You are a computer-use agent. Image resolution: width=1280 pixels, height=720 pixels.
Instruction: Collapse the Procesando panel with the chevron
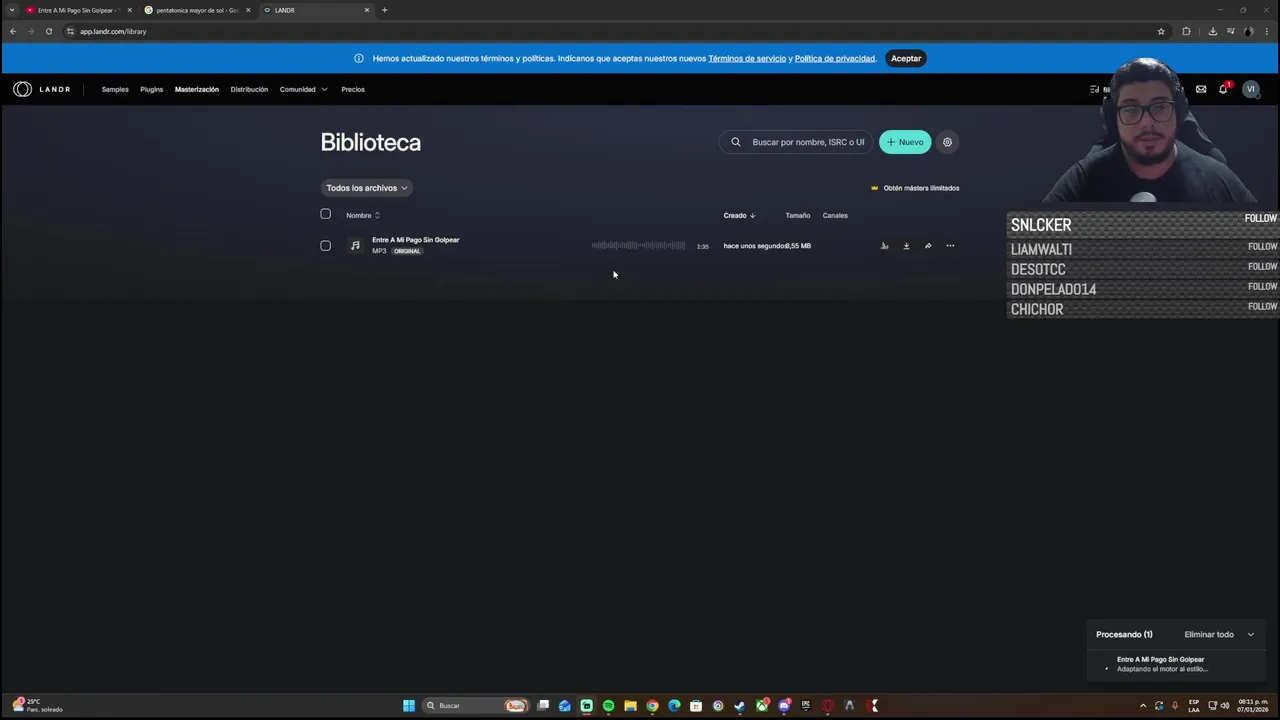pos(1250,634)
